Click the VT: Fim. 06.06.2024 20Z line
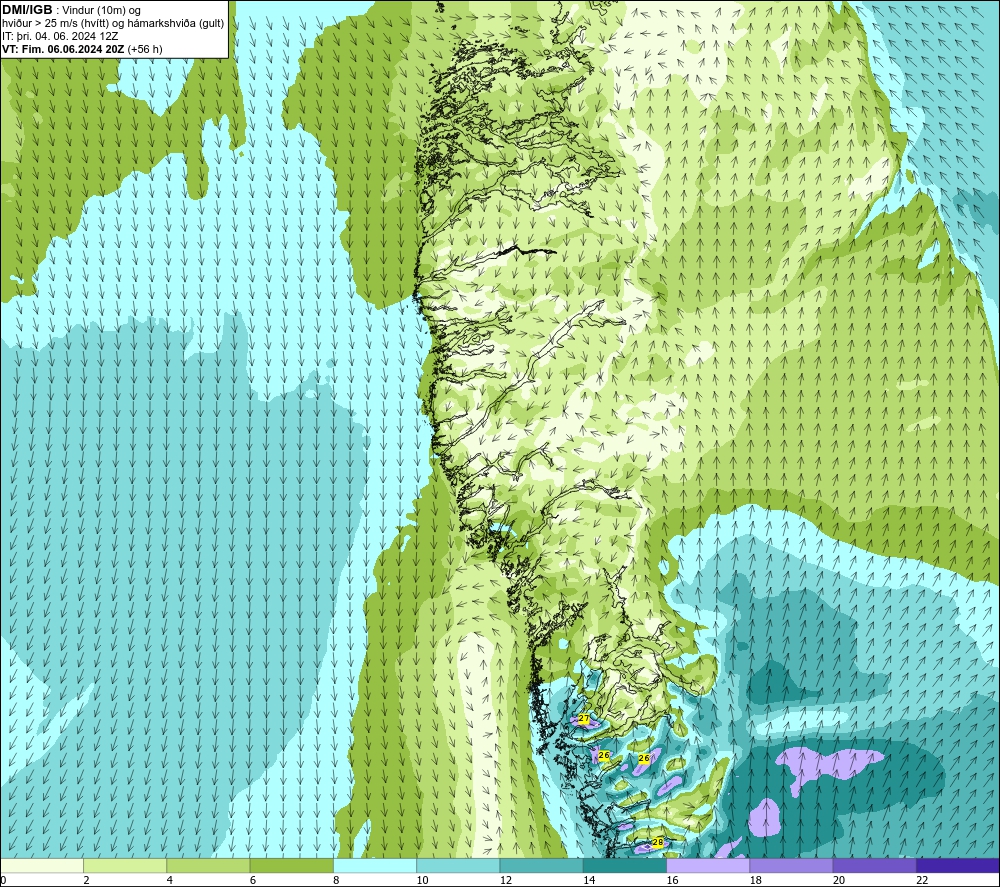The height and width of the screenshot is (887, 1000). point(64,49)
